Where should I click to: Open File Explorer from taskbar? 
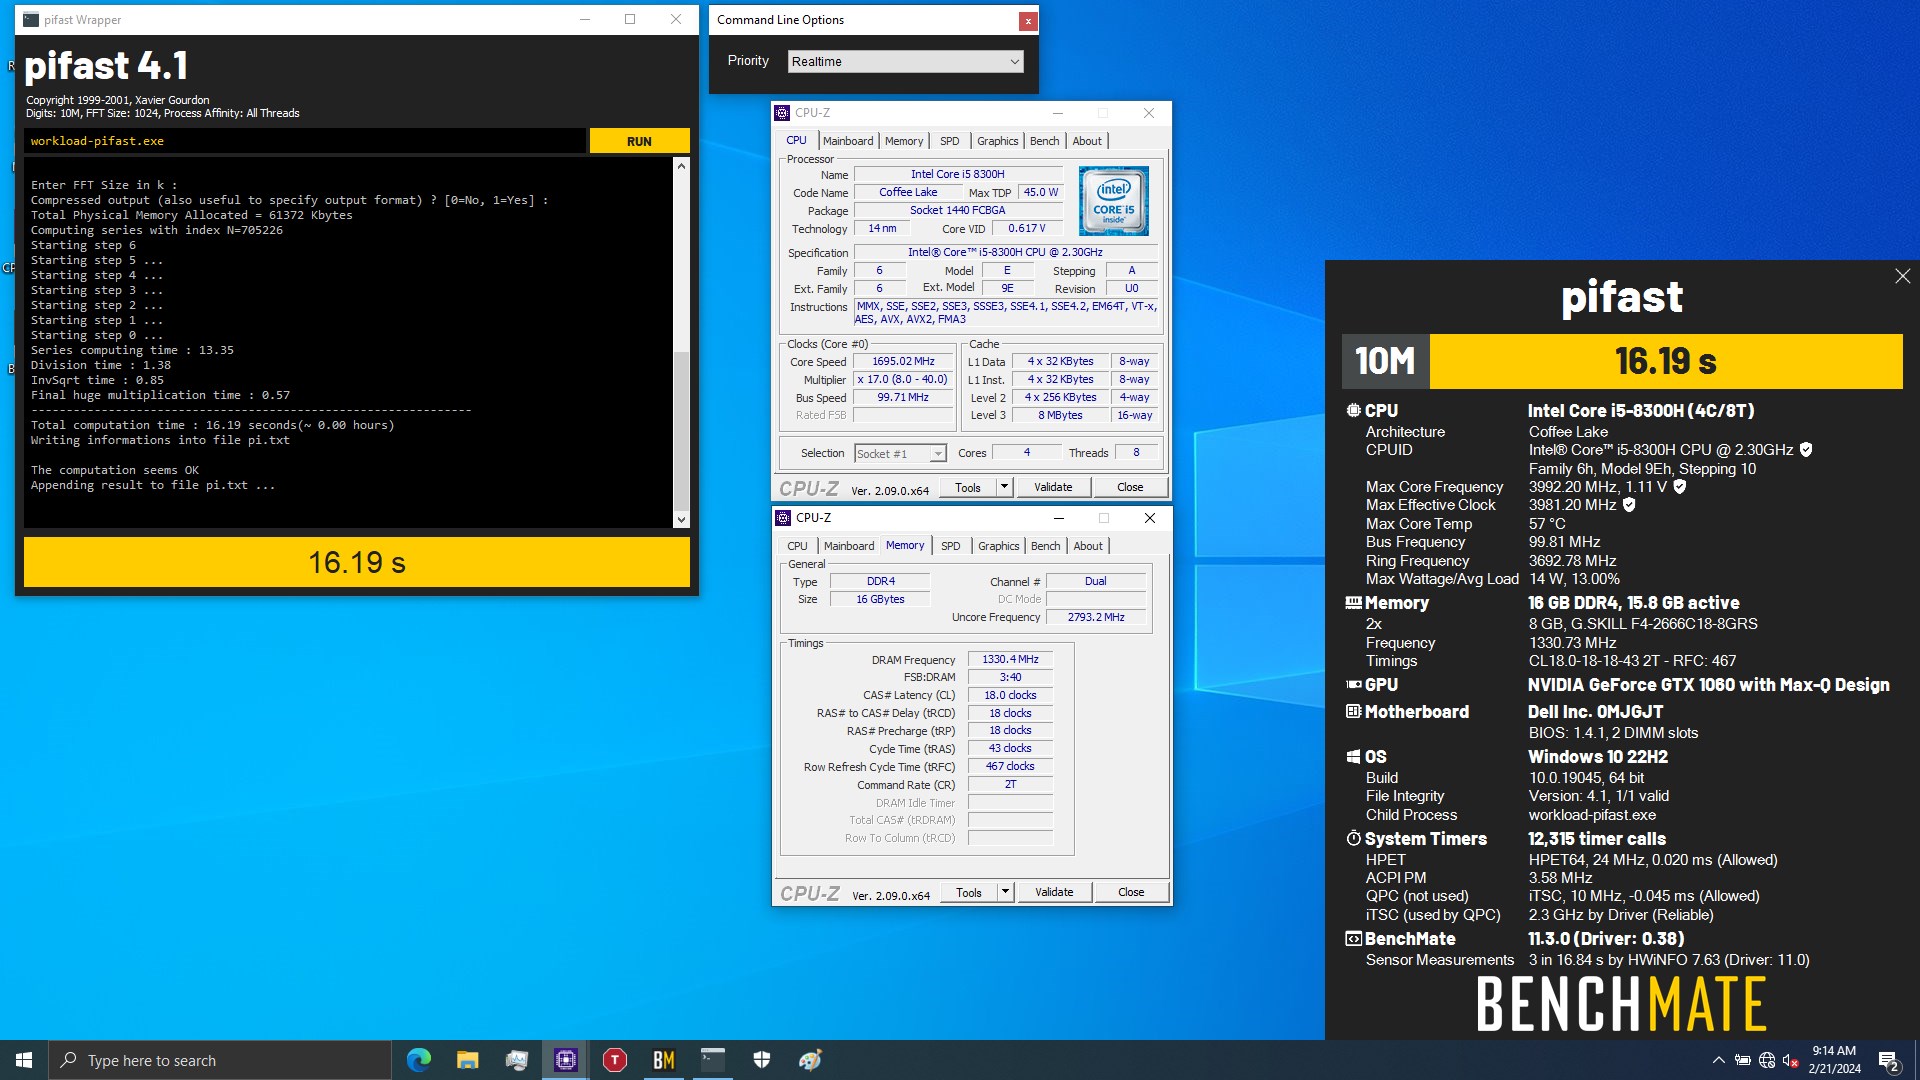click(x=467, y=1060)
